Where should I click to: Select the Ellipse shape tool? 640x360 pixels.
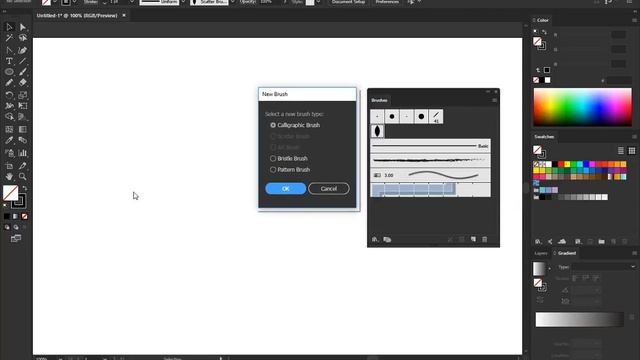point(9,72)
